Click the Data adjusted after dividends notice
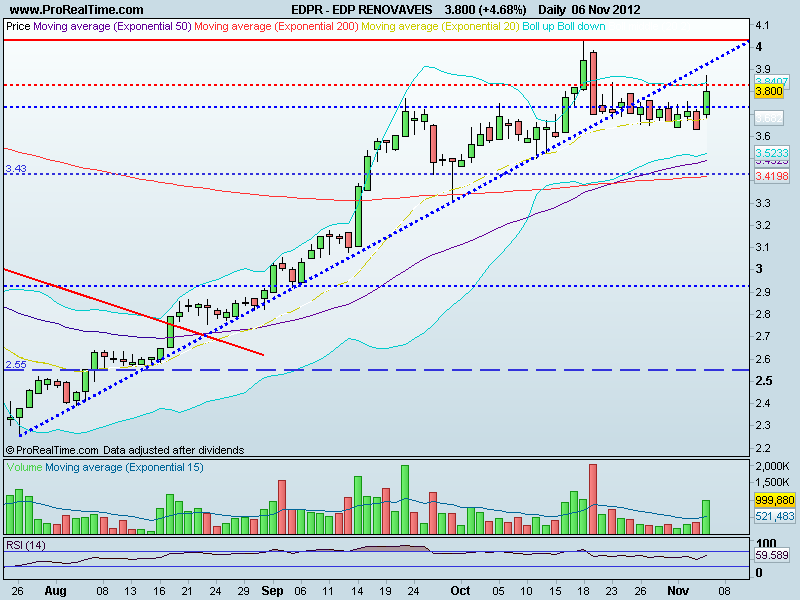This screenshot has height=600, width=800. click(x=173, y=450)
